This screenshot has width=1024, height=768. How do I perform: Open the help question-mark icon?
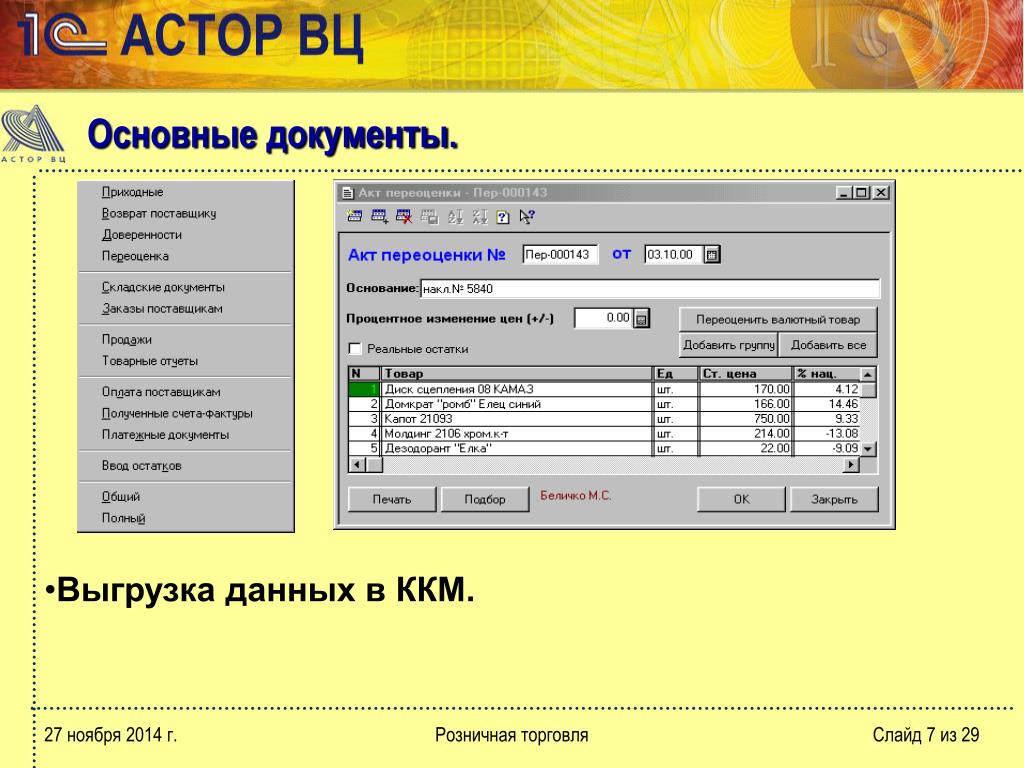point(502,217)
